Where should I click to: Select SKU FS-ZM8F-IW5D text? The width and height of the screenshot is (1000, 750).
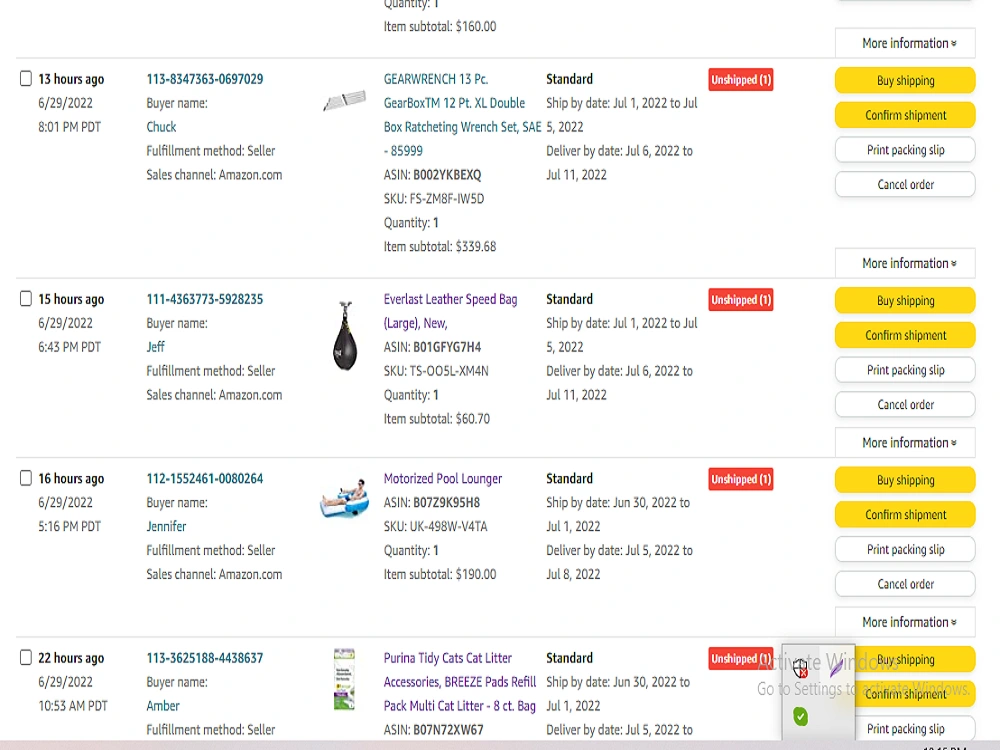pyautogui.click(x=446, y=199)
